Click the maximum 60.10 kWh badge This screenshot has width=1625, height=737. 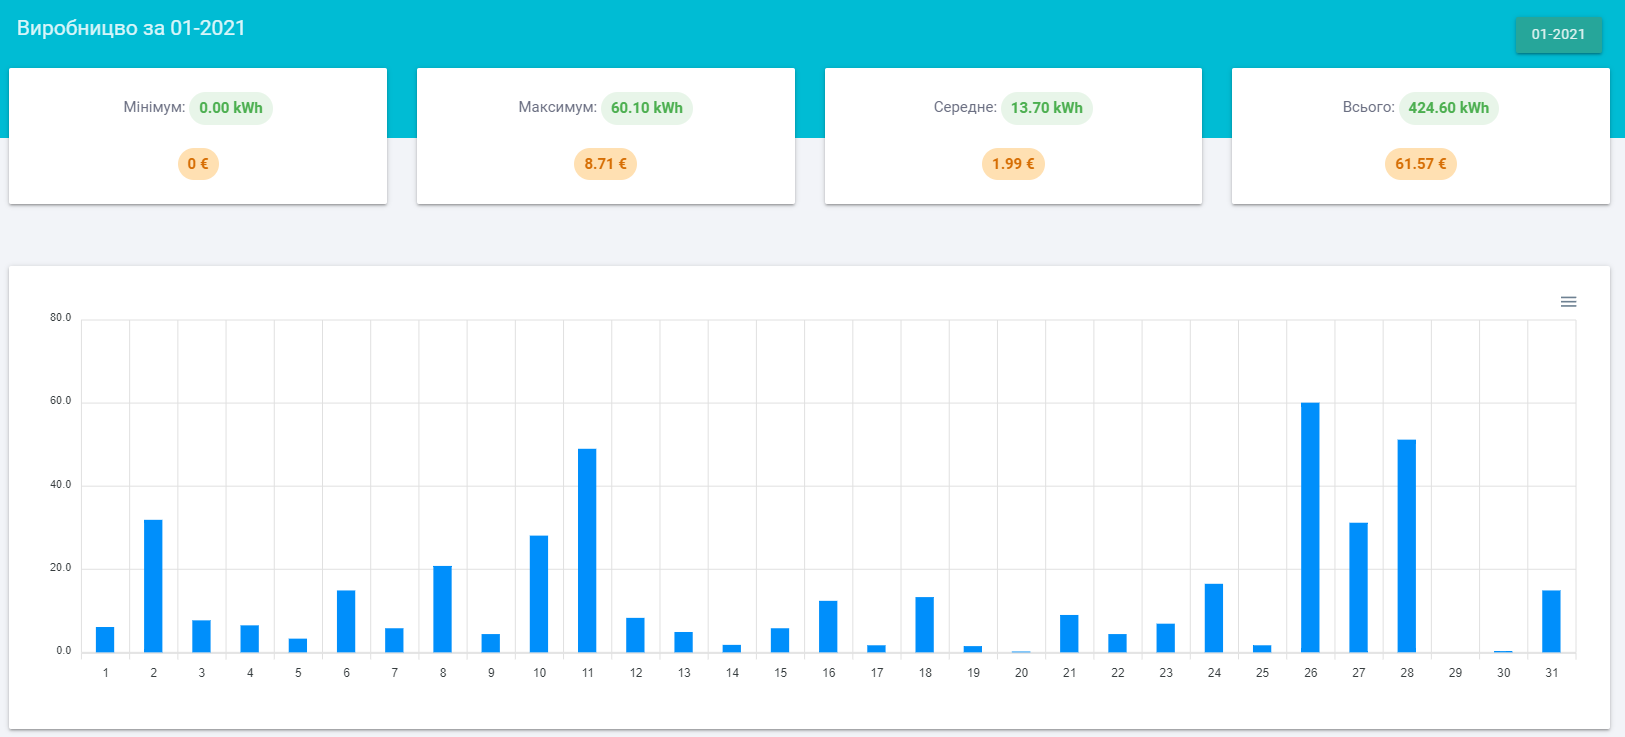click(x=647, y=108)
